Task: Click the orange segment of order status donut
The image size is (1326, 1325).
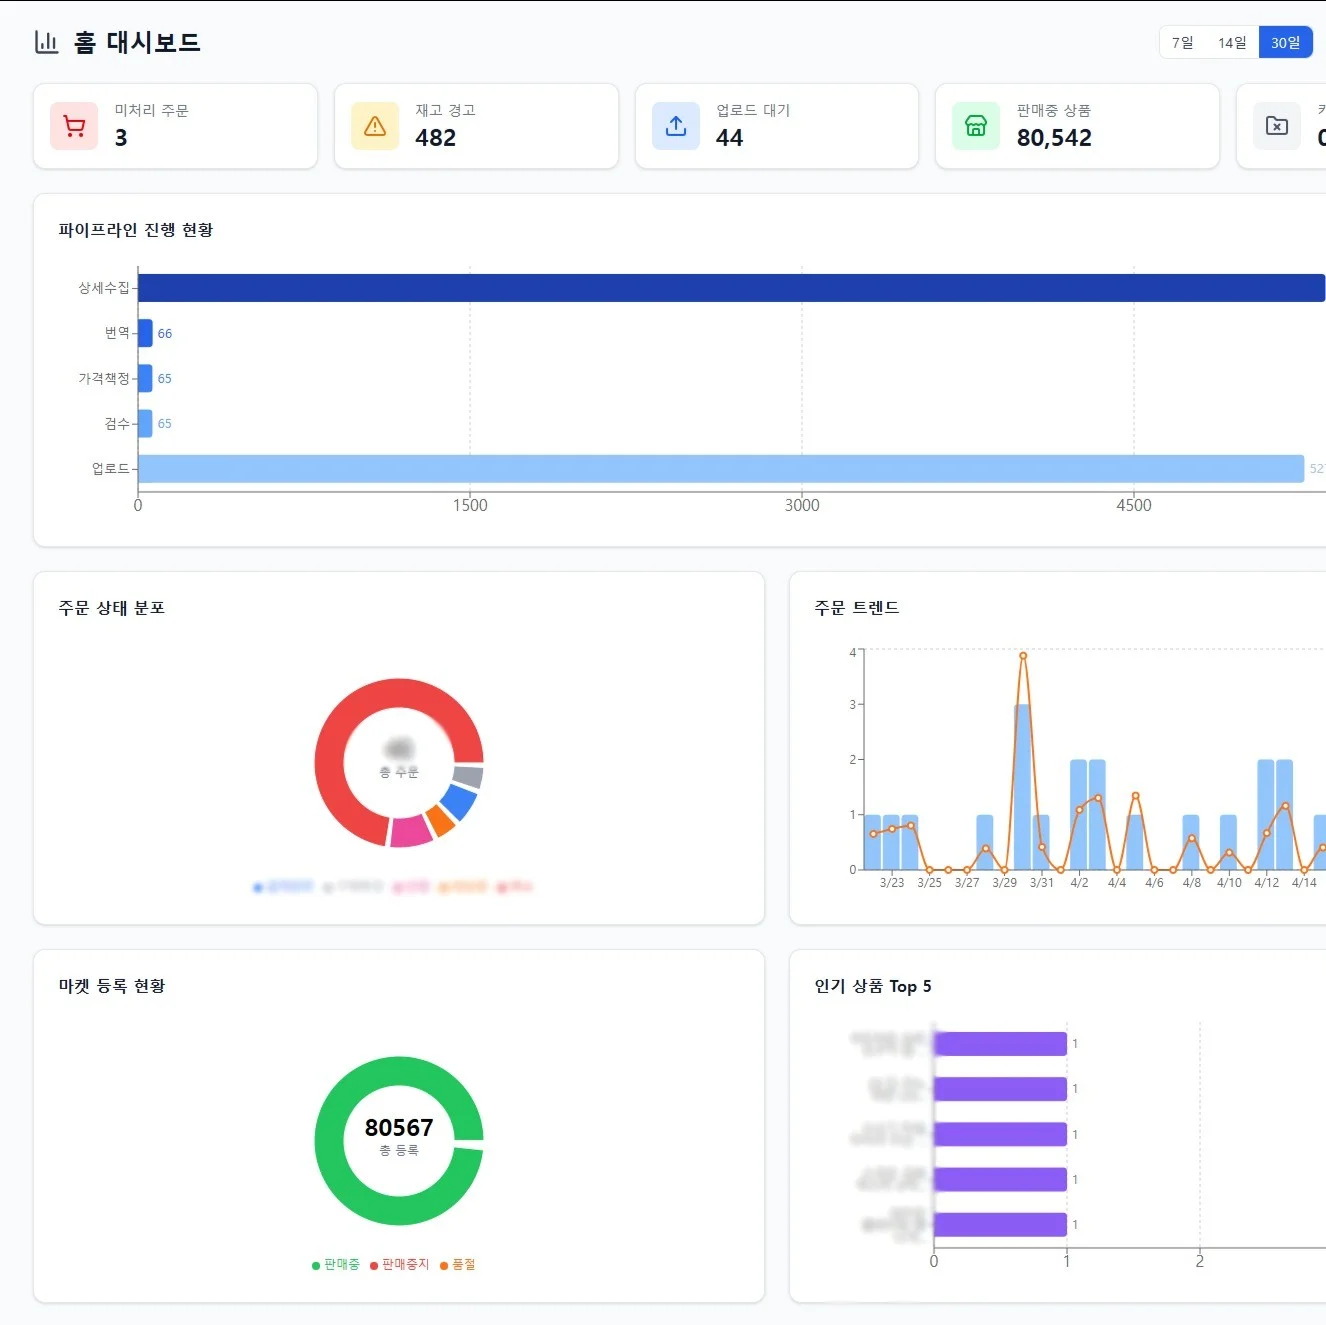Action: click(x=440, y=821)
